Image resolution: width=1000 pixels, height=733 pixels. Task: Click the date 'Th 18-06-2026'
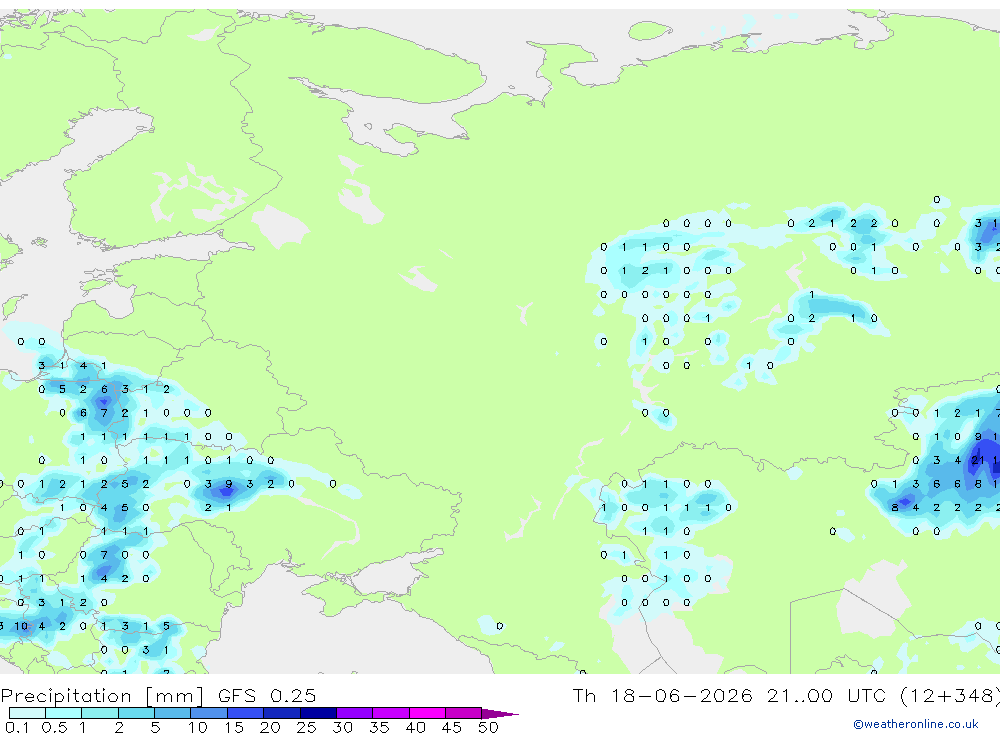pos(663,695)
